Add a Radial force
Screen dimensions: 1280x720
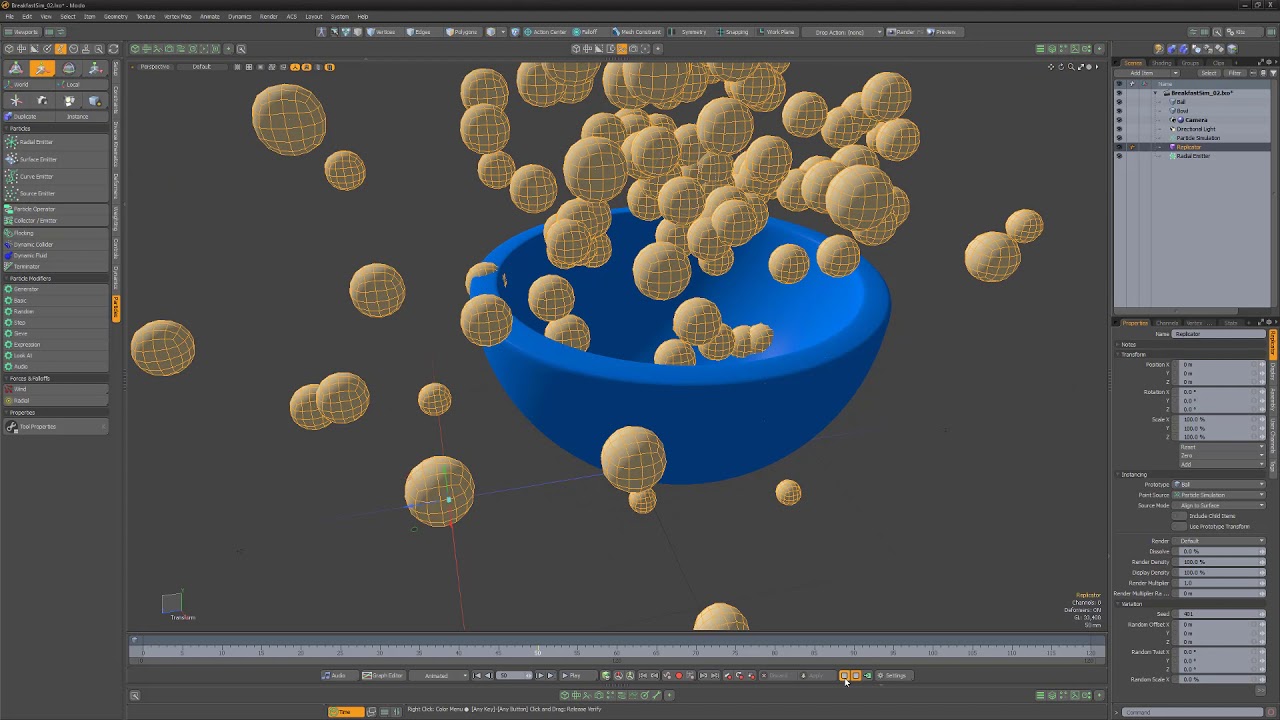tap(55, 400)
